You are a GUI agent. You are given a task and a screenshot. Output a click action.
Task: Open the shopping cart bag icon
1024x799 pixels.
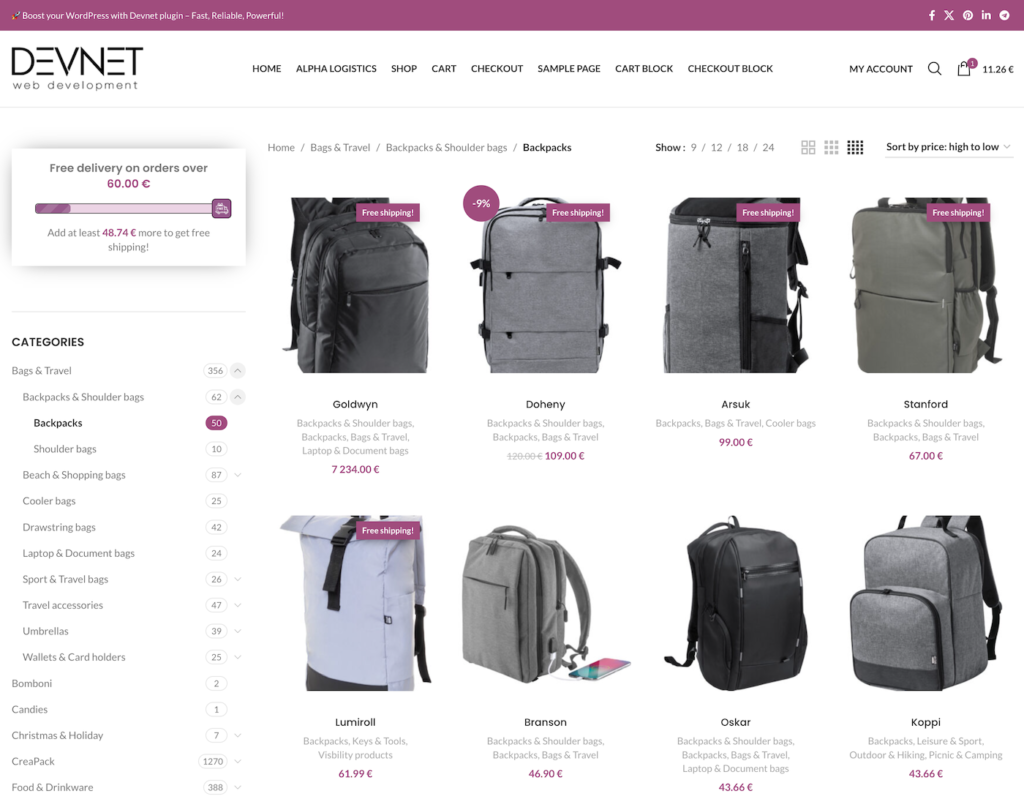point(964,69)
